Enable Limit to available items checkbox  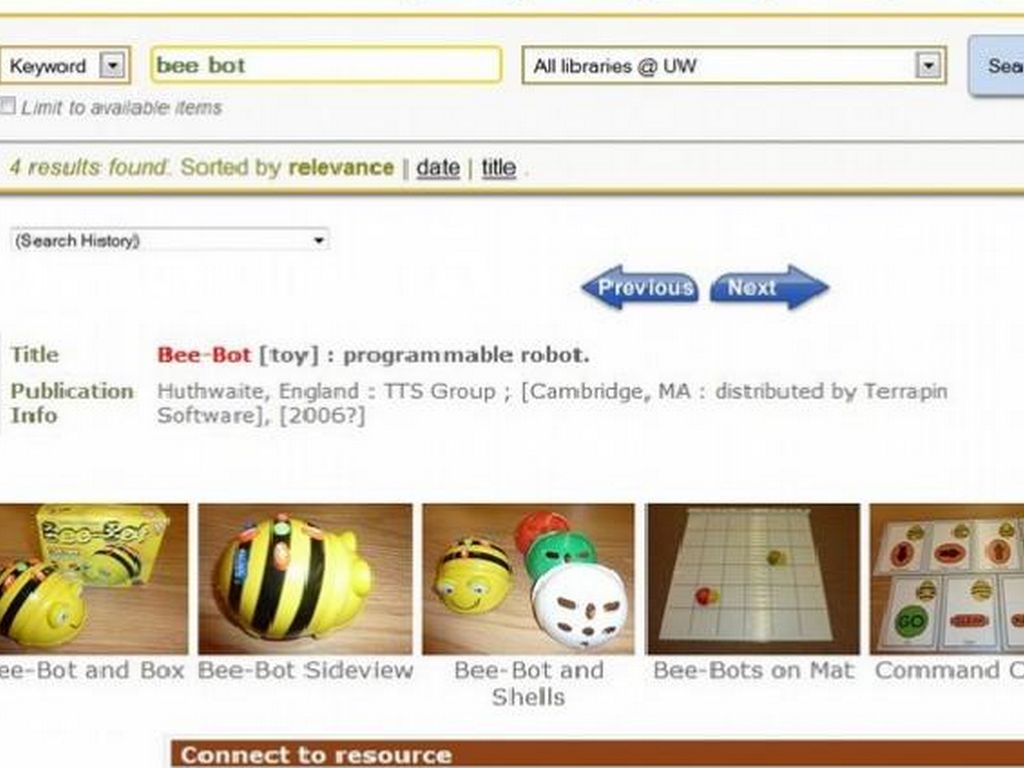coord(7,106)
